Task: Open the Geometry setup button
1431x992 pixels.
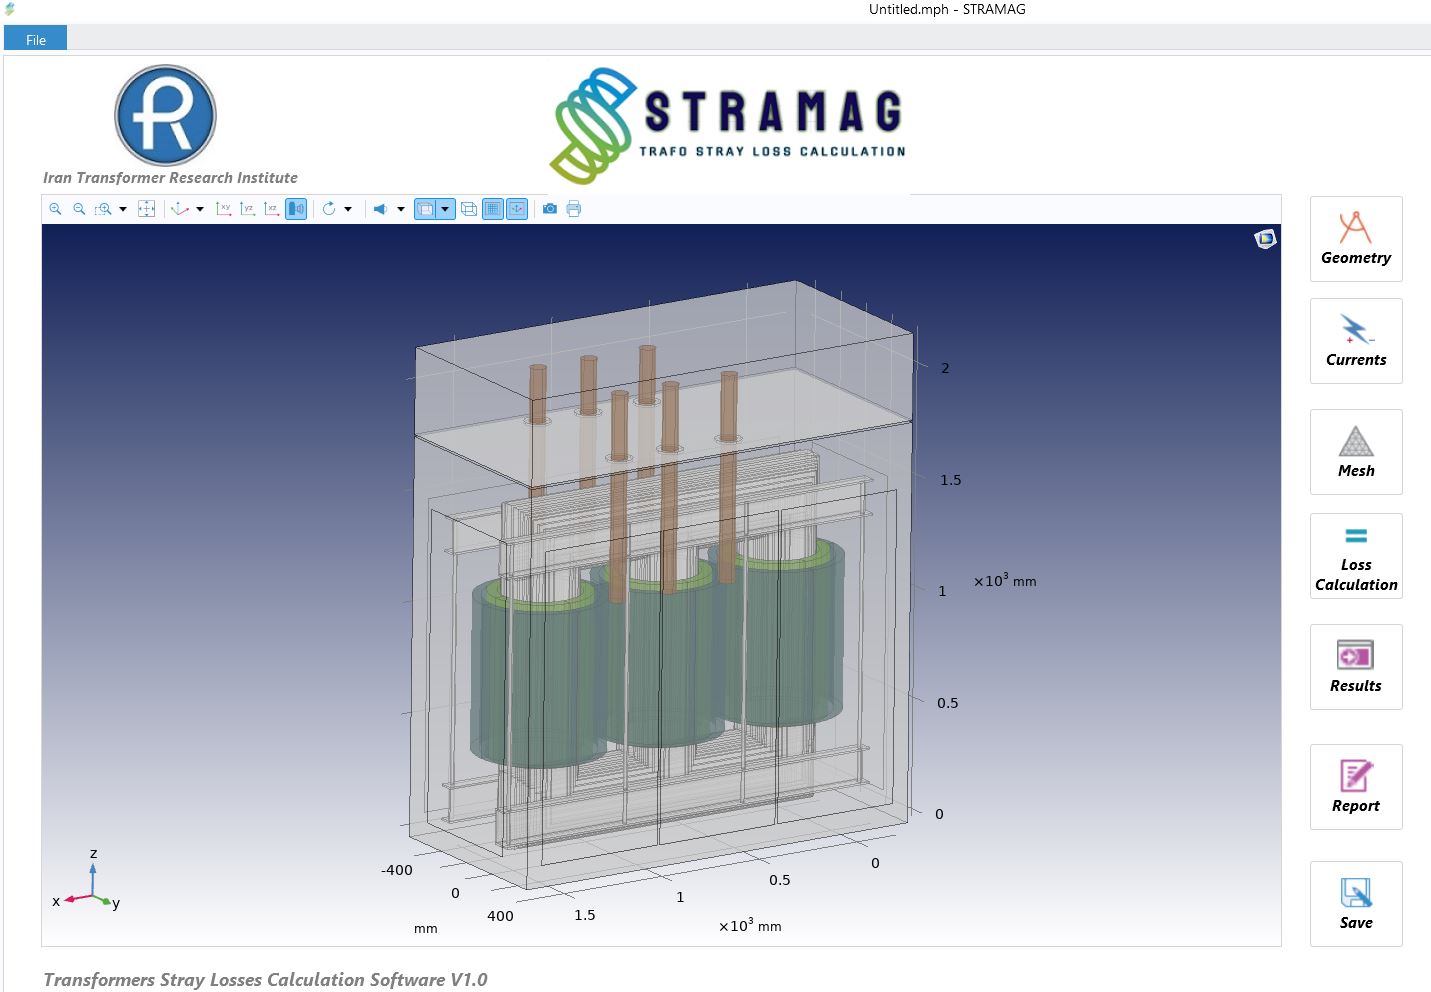Action: (x=1355, y=239)
